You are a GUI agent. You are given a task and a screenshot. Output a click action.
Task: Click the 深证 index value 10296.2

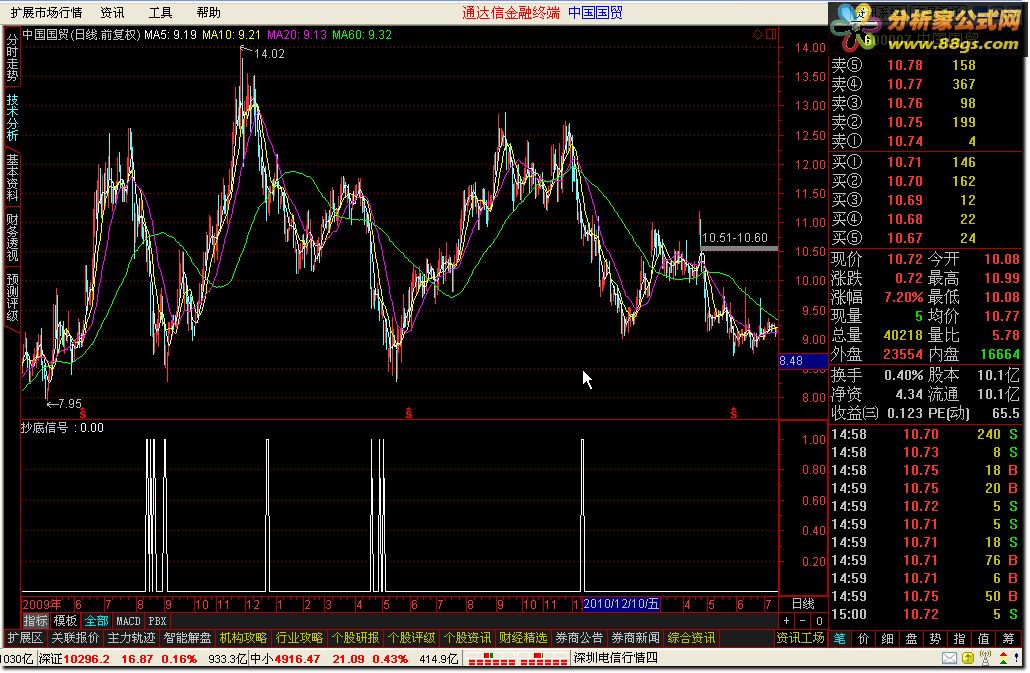[x=87, y=659]
